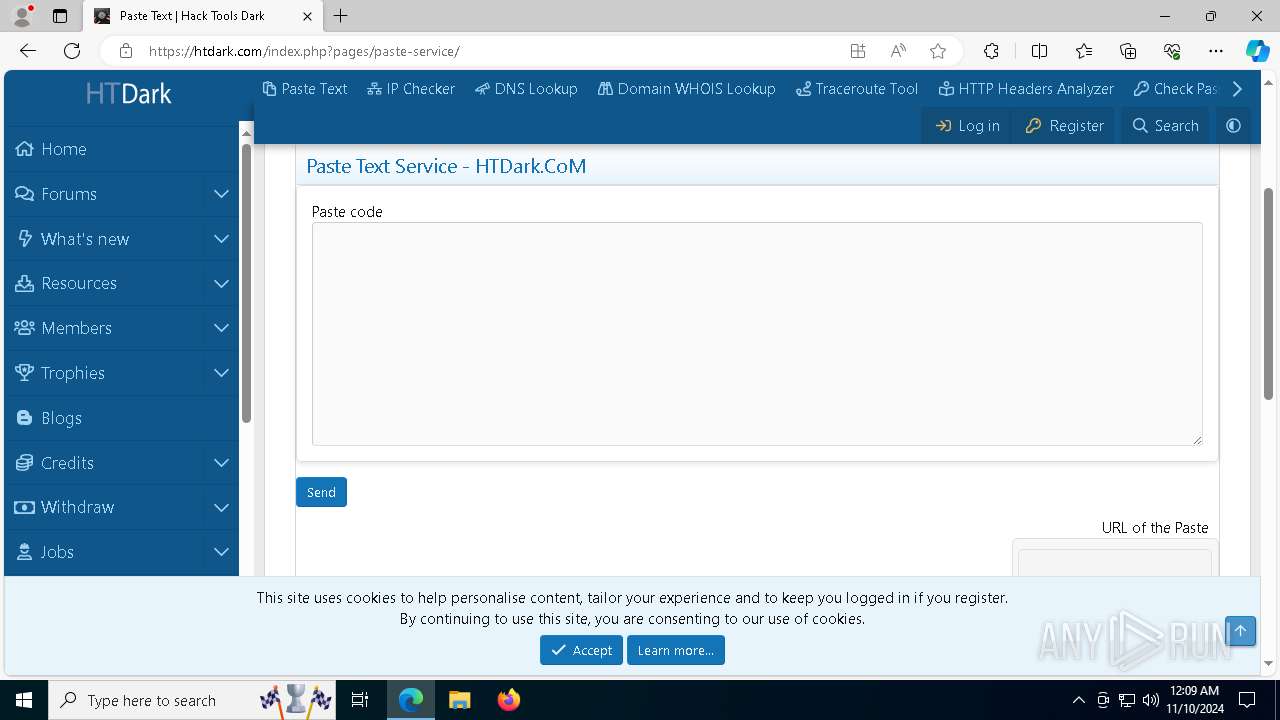
Task: Toggle Split screen icon
Action: click(1039, 51)
